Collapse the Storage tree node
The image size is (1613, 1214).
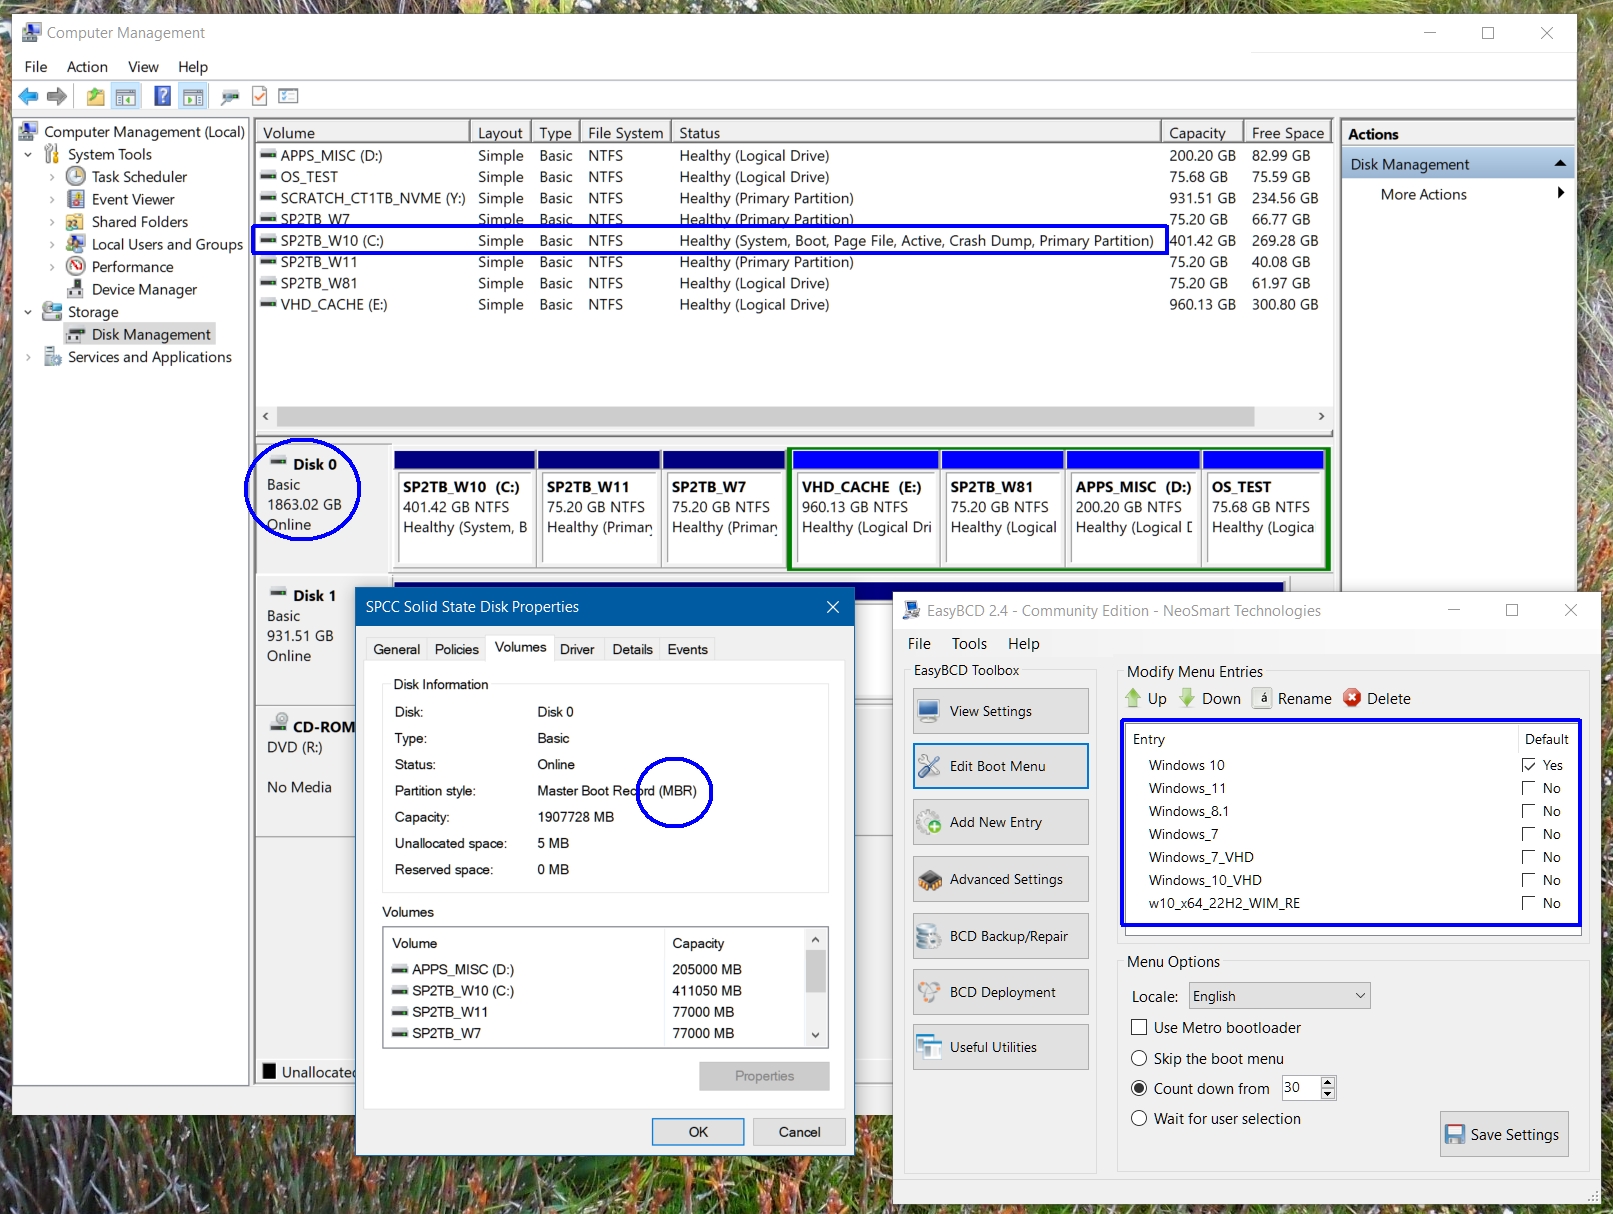(28, 312)
